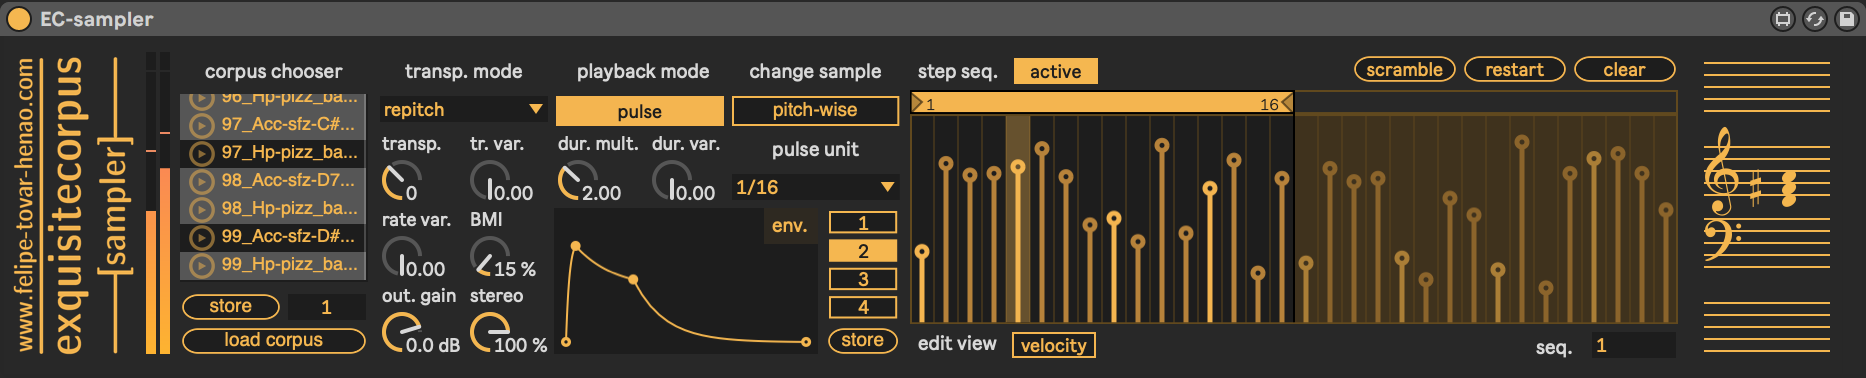
Task: Select envelope preset slot 3
Action: click(x=863, y=279)
